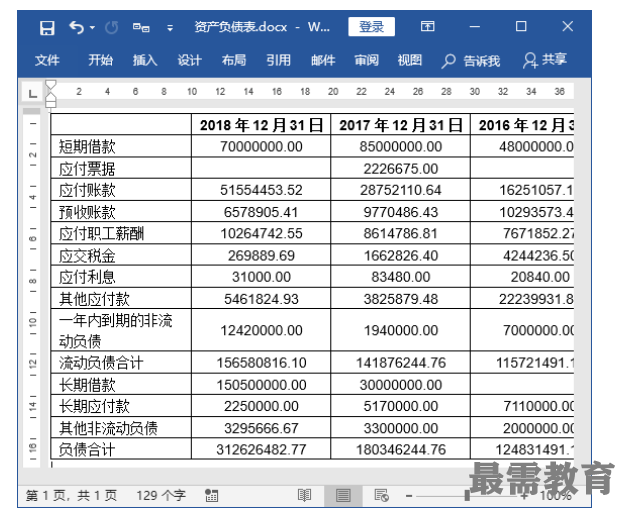
Task: Switch to the 视图 tab
Action: point(410,60)
